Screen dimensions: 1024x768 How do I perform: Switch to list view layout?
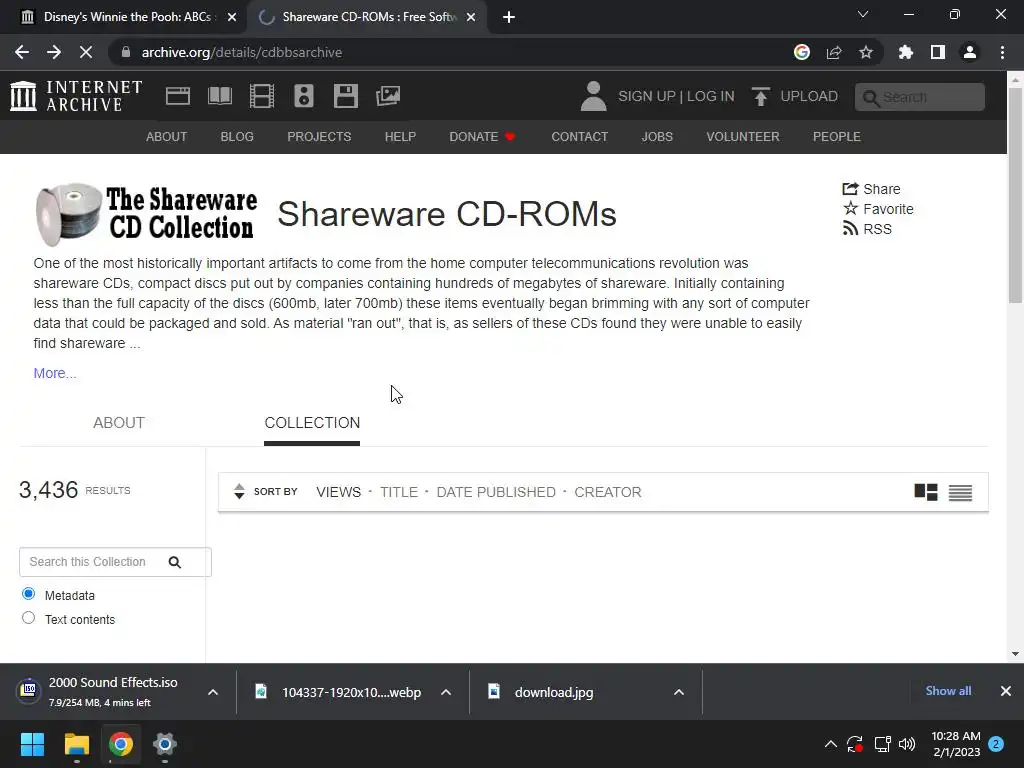point(961,492)
